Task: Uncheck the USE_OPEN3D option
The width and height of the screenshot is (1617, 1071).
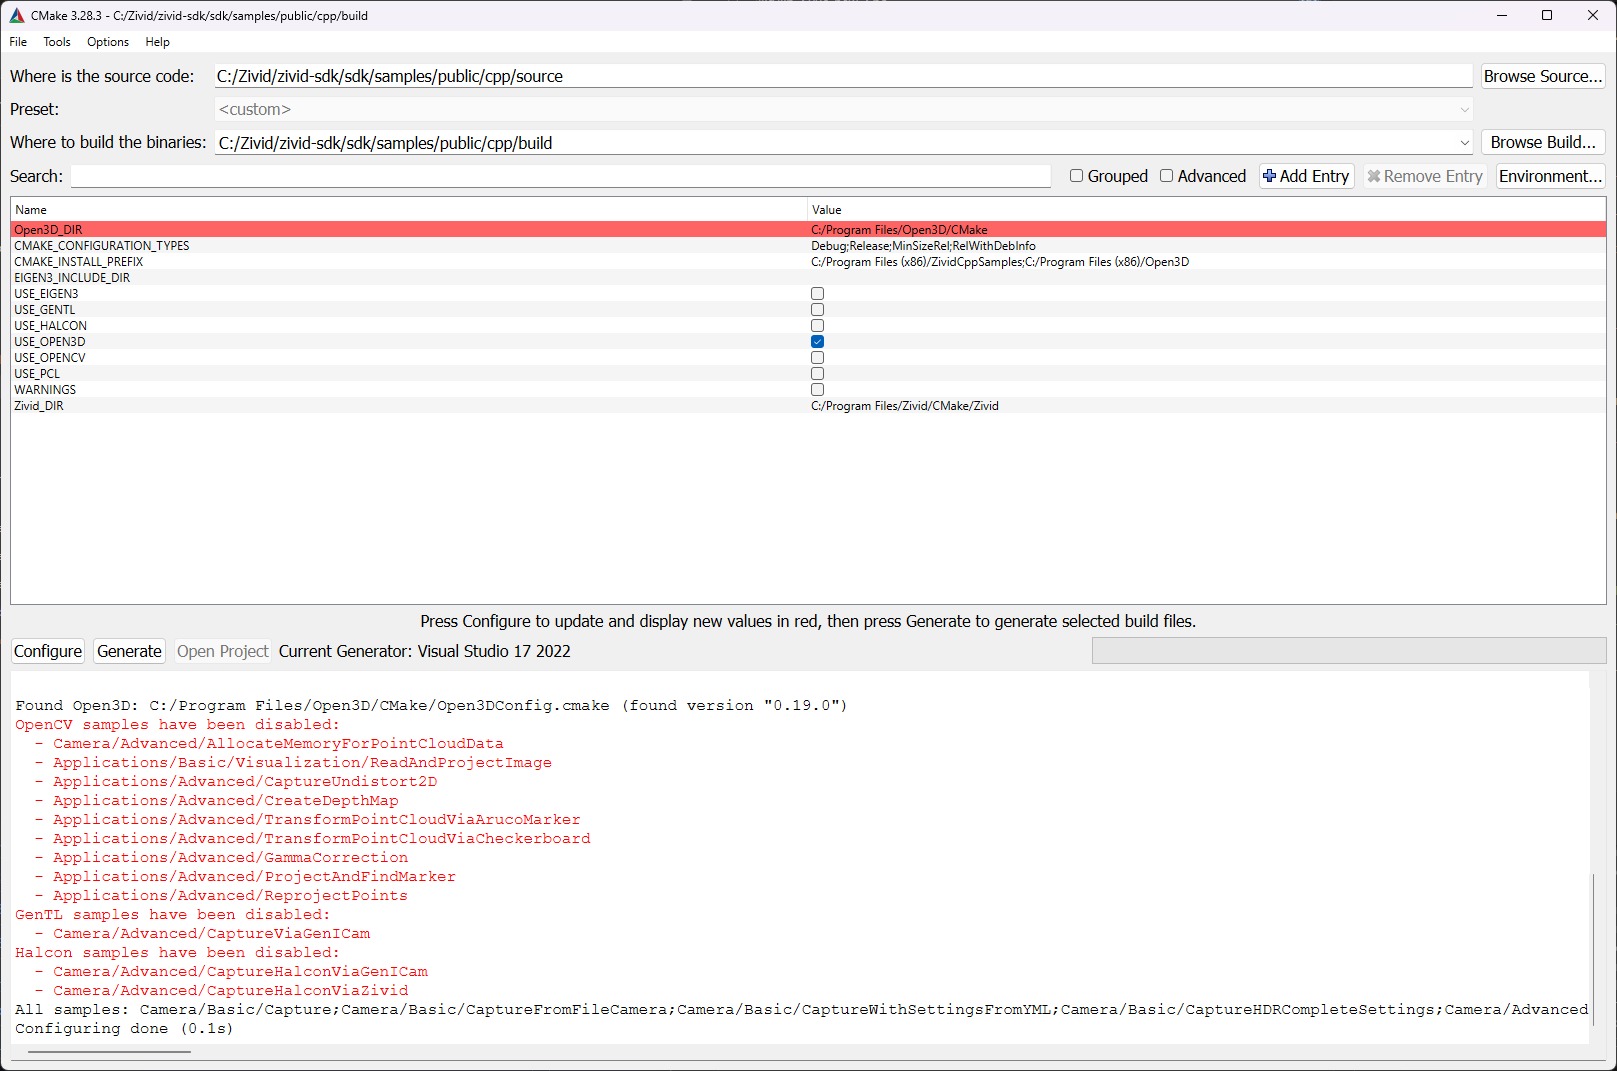Action: (818, 342)
